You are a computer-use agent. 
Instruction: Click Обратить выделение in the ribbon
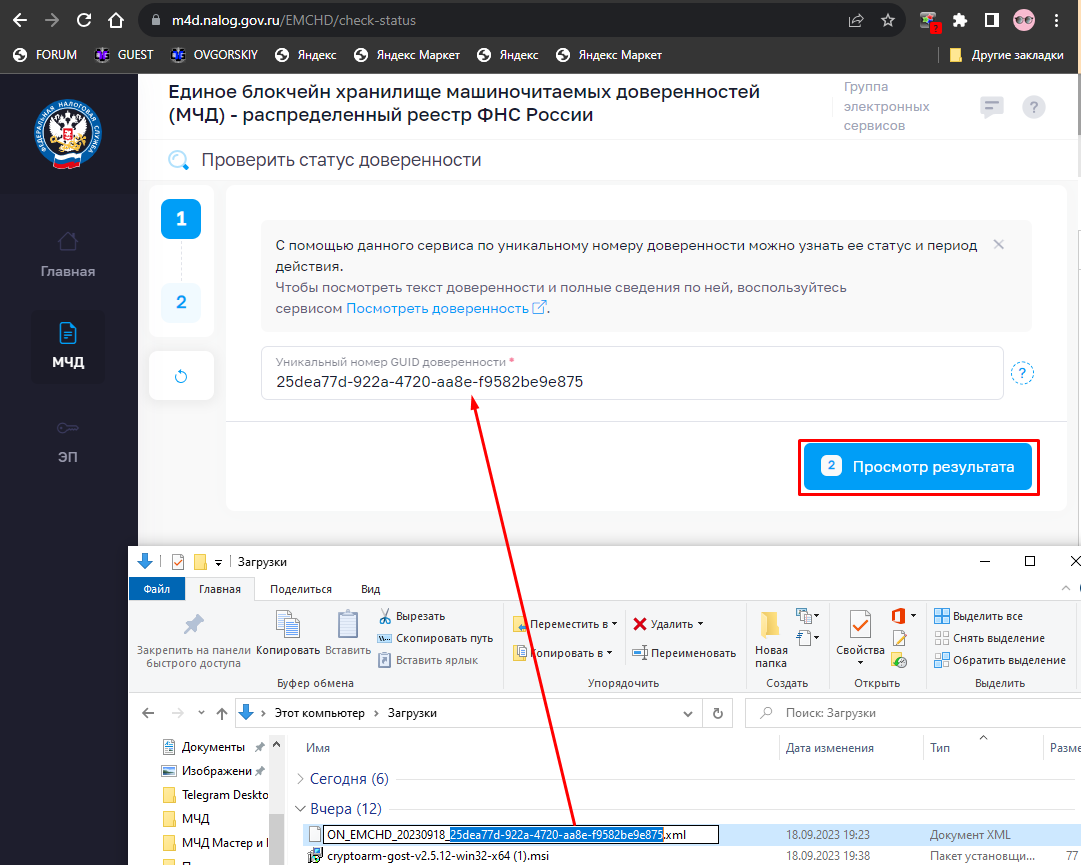pos(1000,660)
